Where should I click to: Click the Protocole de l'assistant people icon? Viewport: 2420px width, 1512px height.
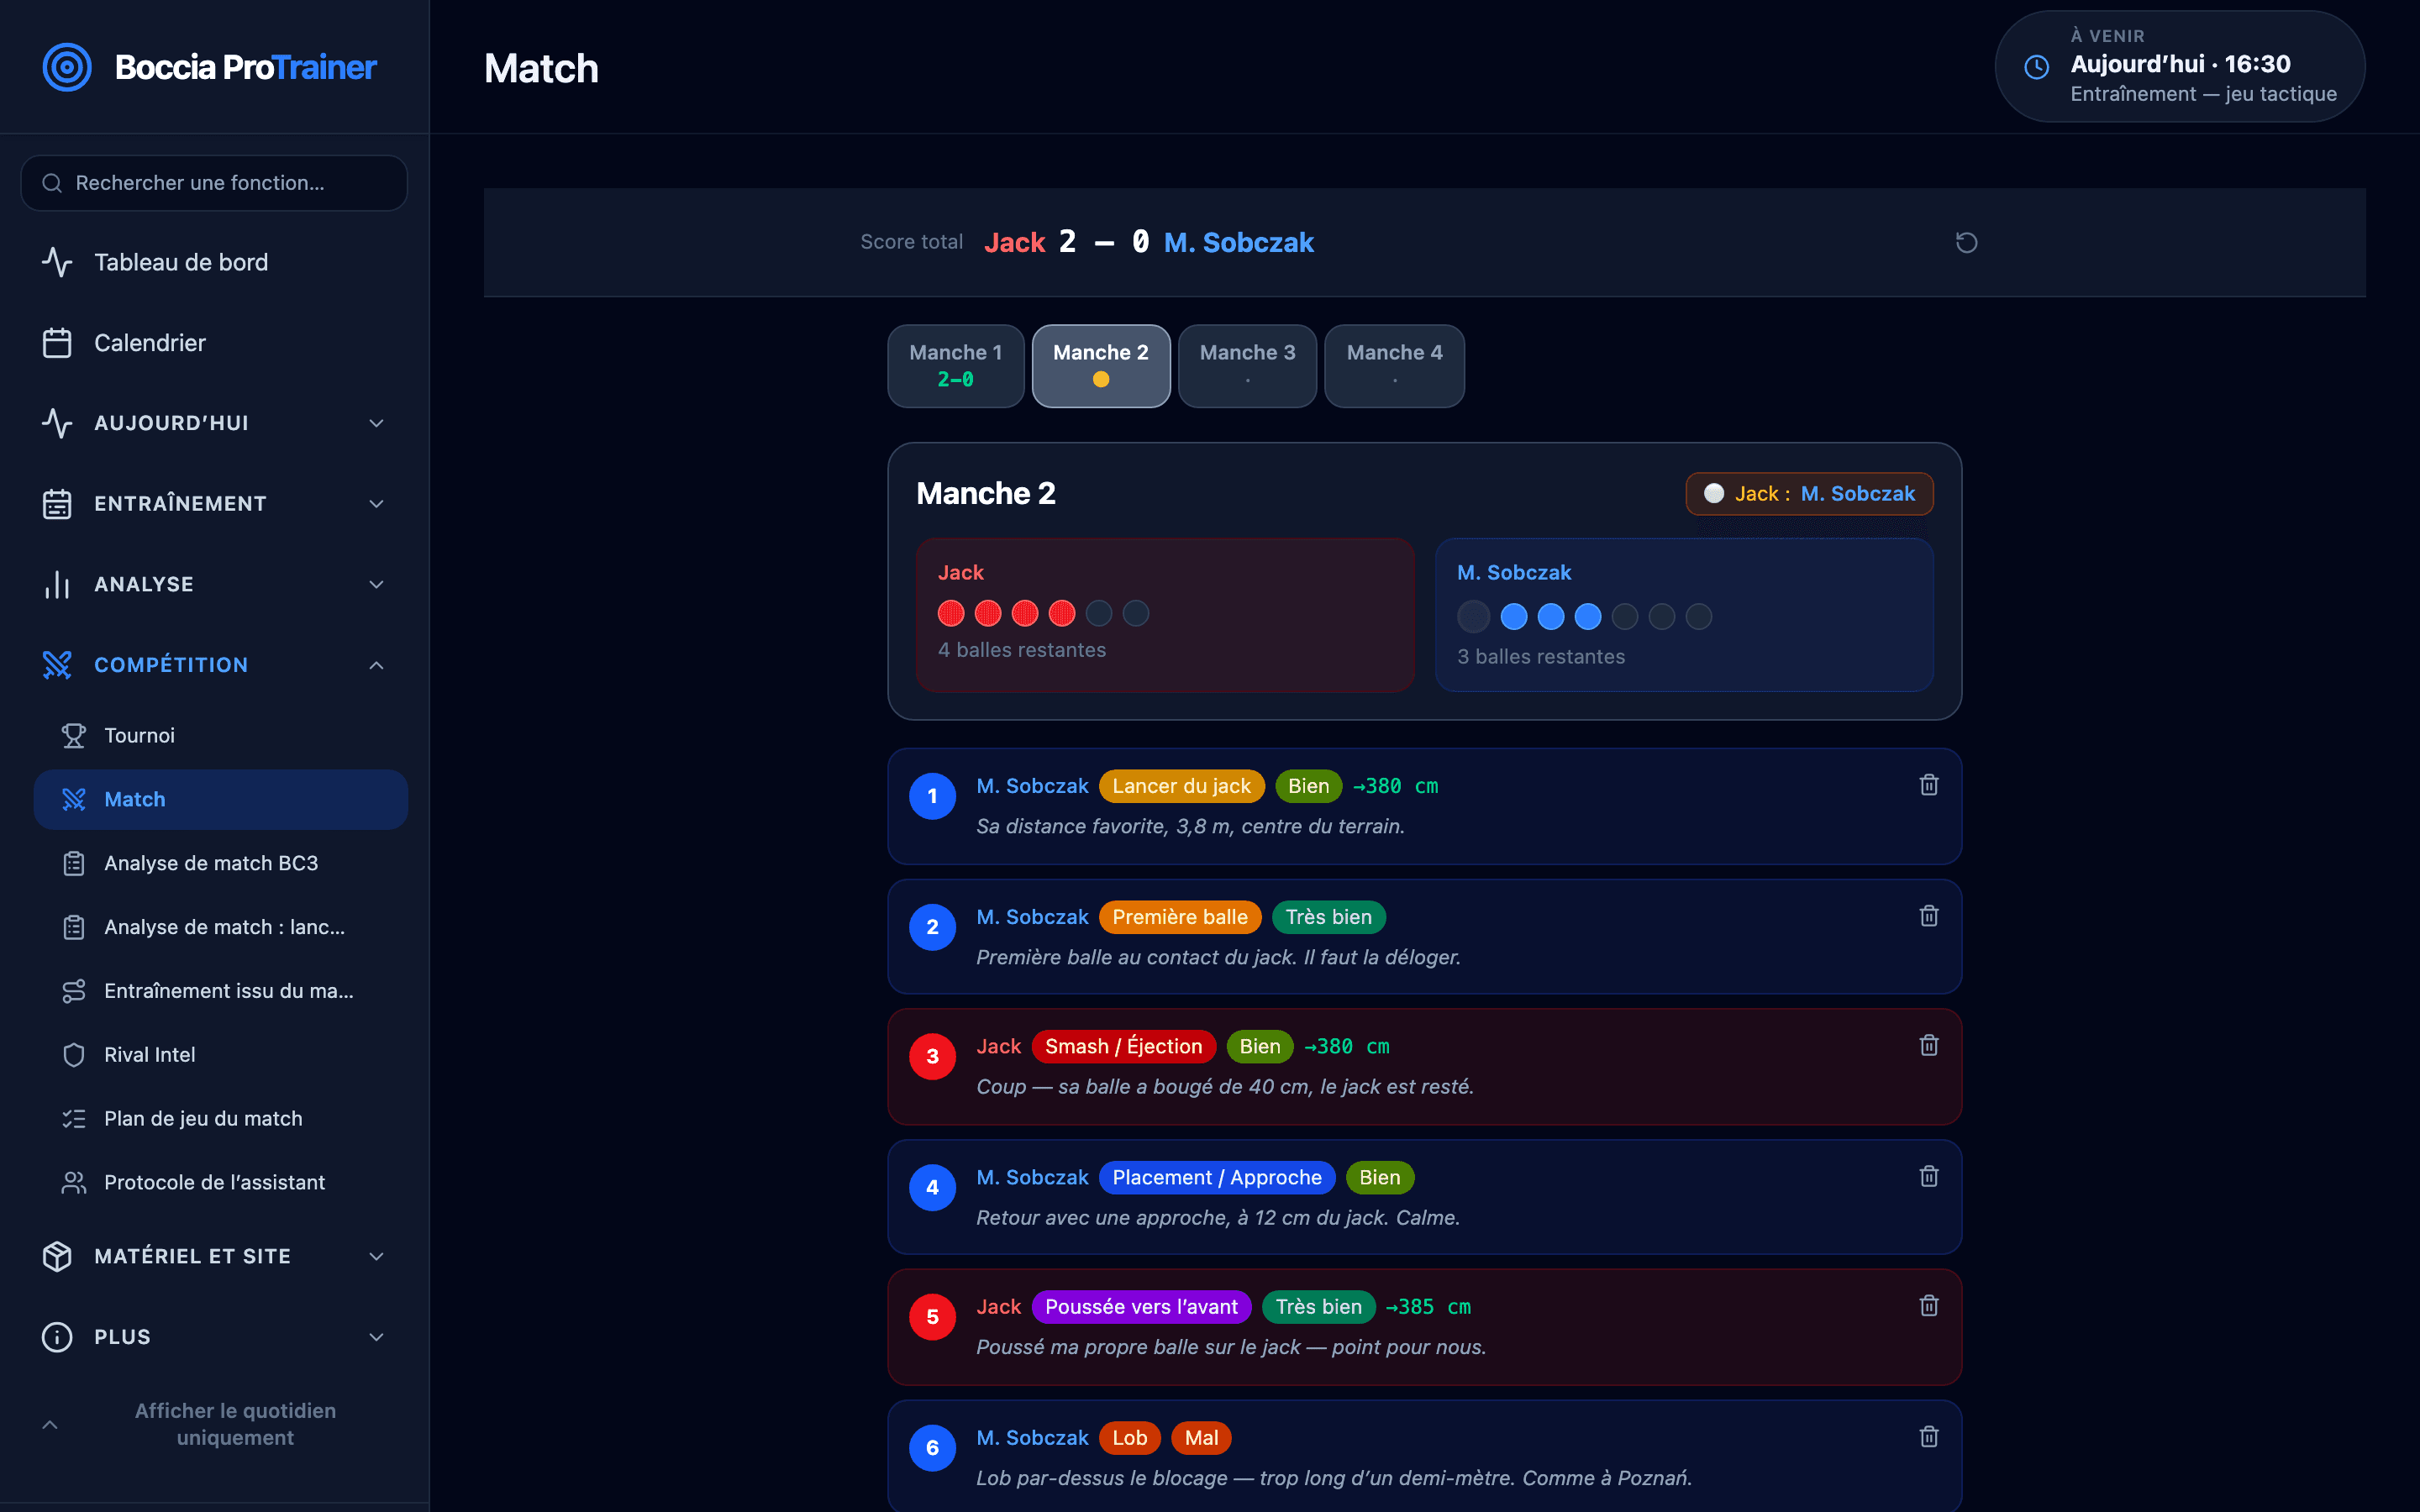74,1182
